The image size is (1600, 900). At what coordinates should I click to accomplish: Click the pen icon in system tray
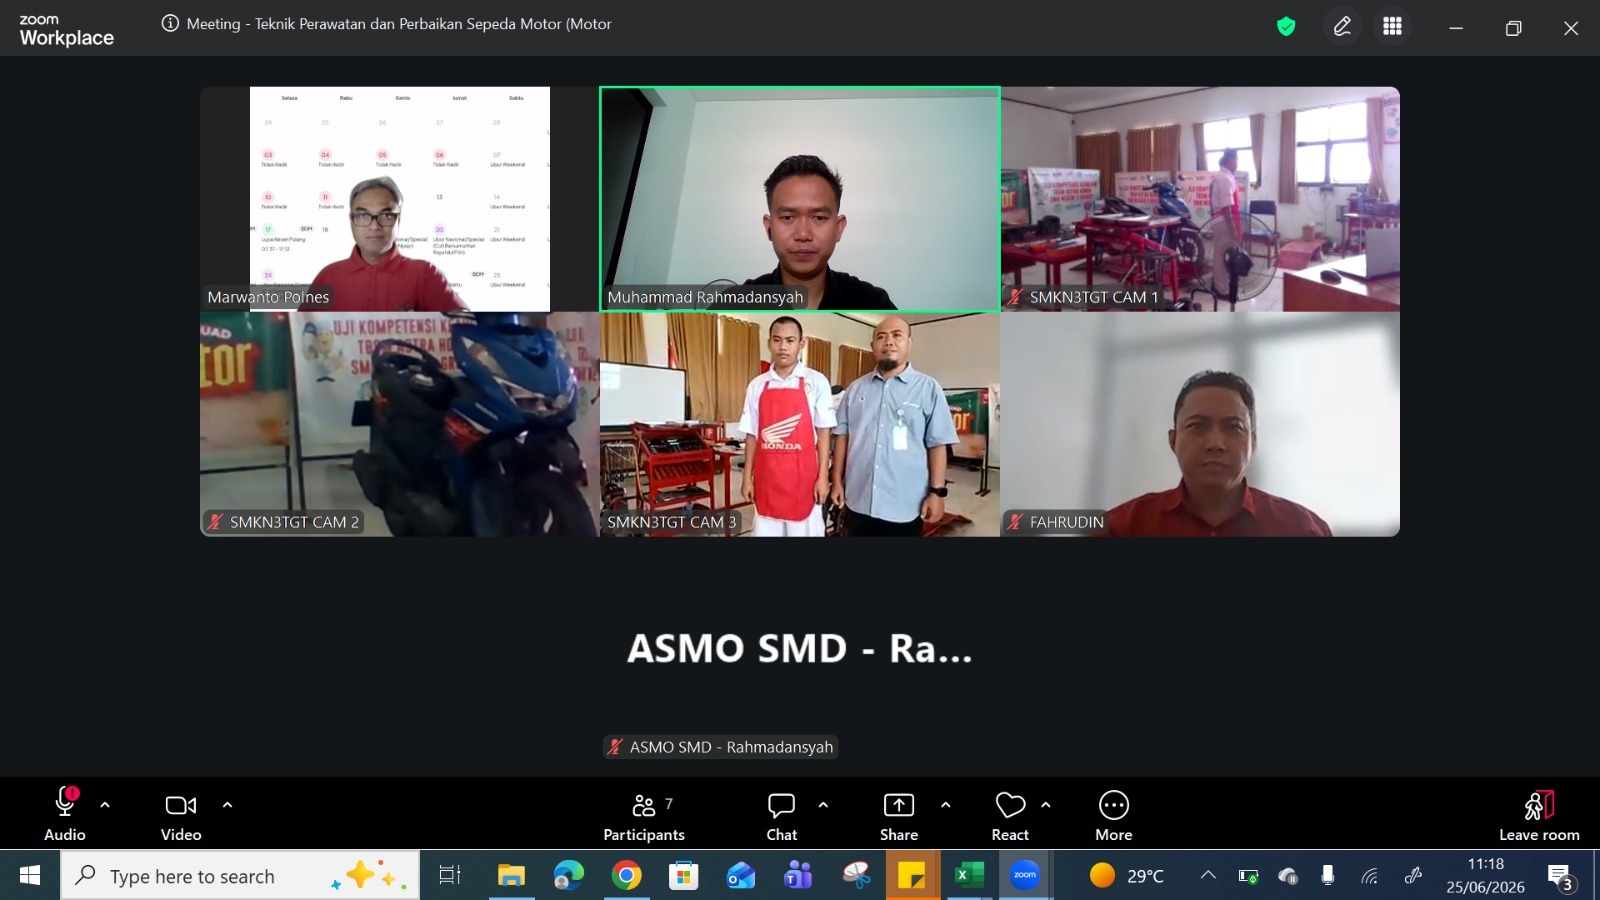point(1413,876)
